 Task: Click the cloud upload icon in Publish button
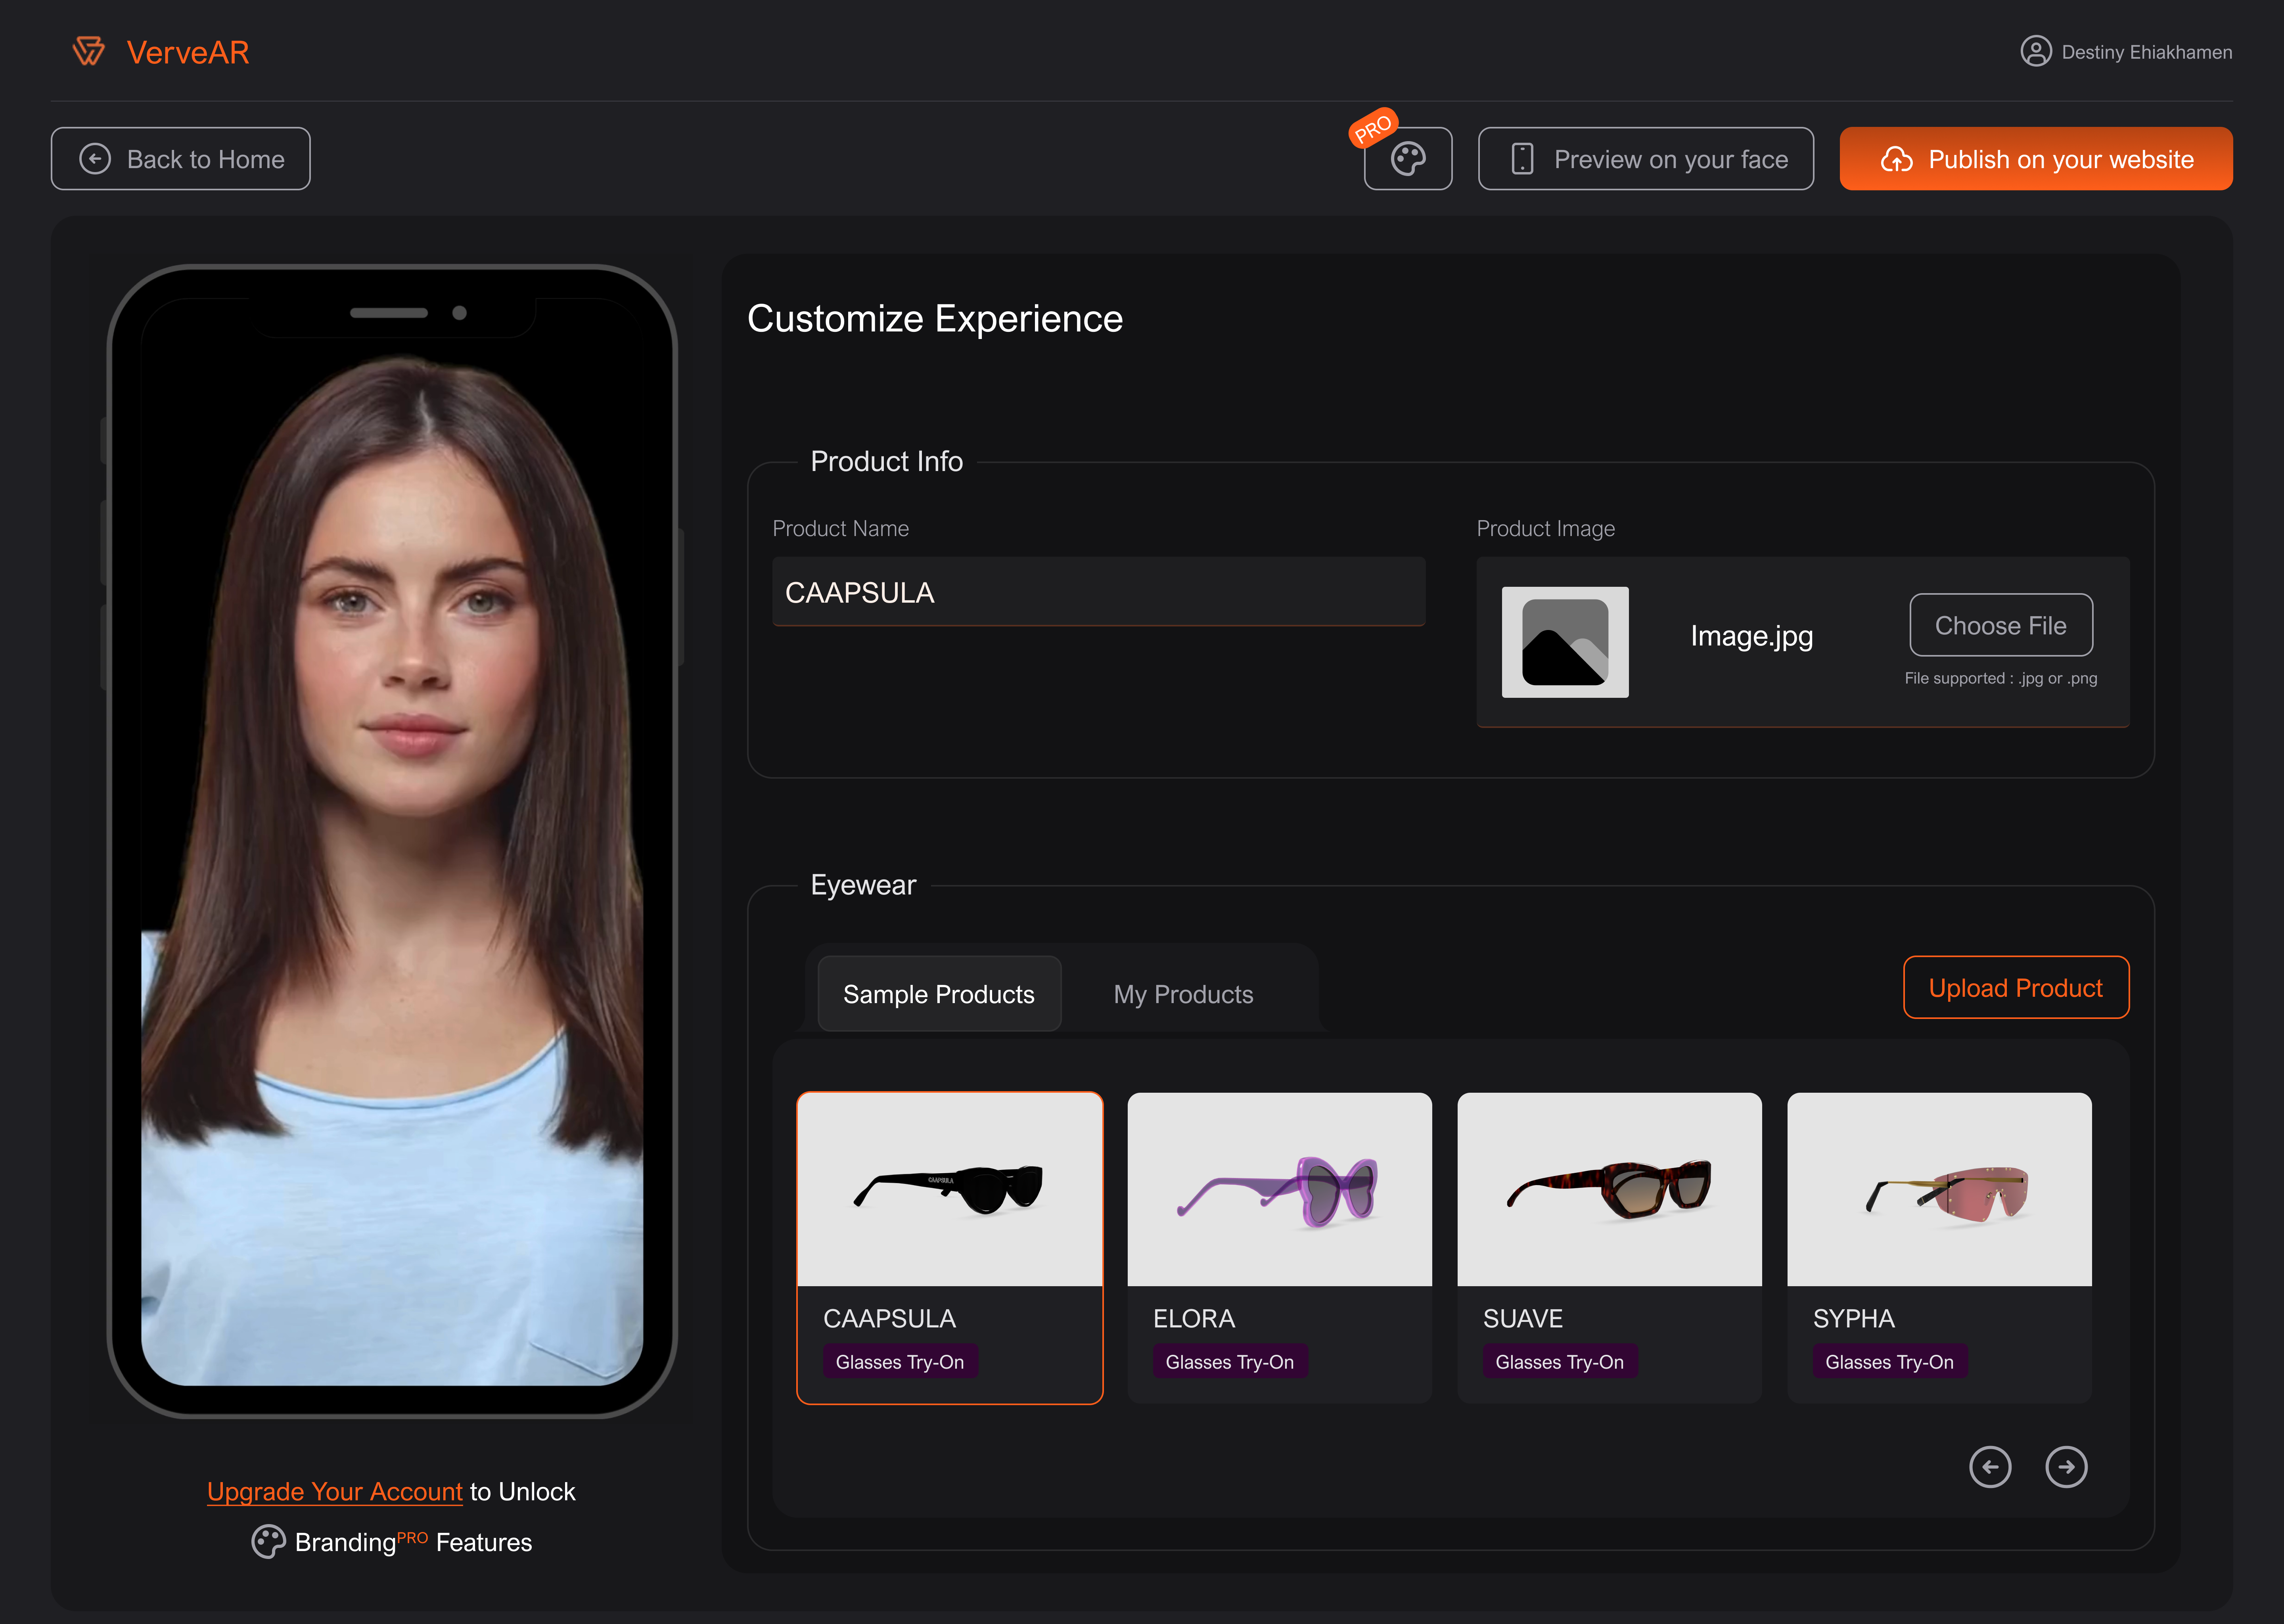pos(1897,159)
